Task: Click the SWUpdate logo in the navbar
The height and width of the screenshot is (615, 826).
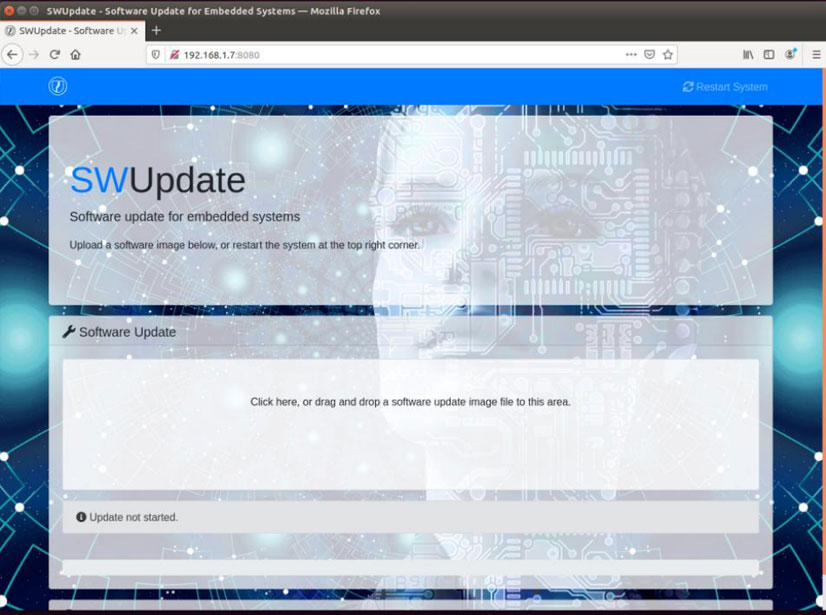Action: tap(58, 86)
